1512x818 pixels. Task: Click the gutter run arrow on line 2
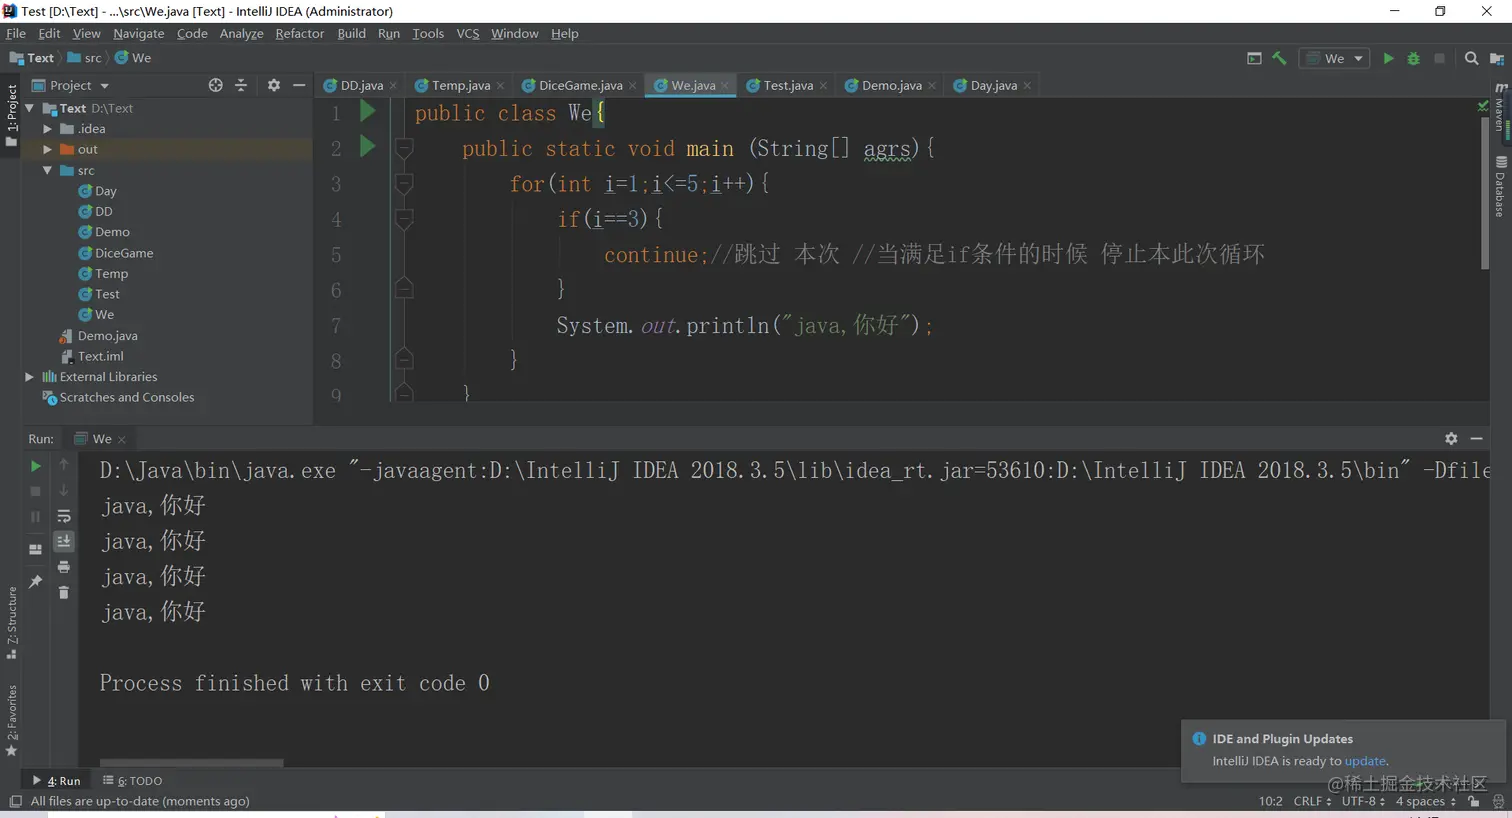(367, 147)
